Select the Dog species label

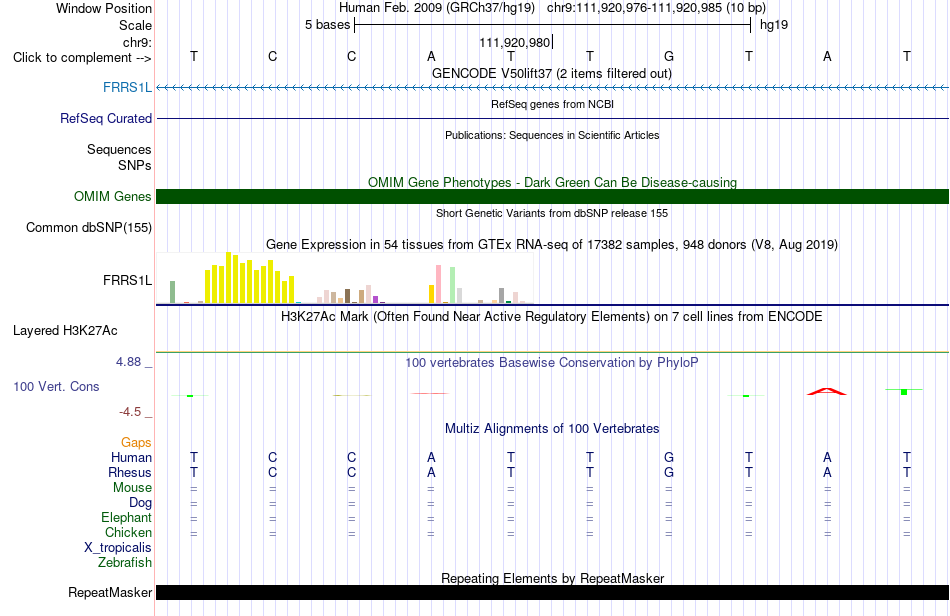click(x=141, y=502)
